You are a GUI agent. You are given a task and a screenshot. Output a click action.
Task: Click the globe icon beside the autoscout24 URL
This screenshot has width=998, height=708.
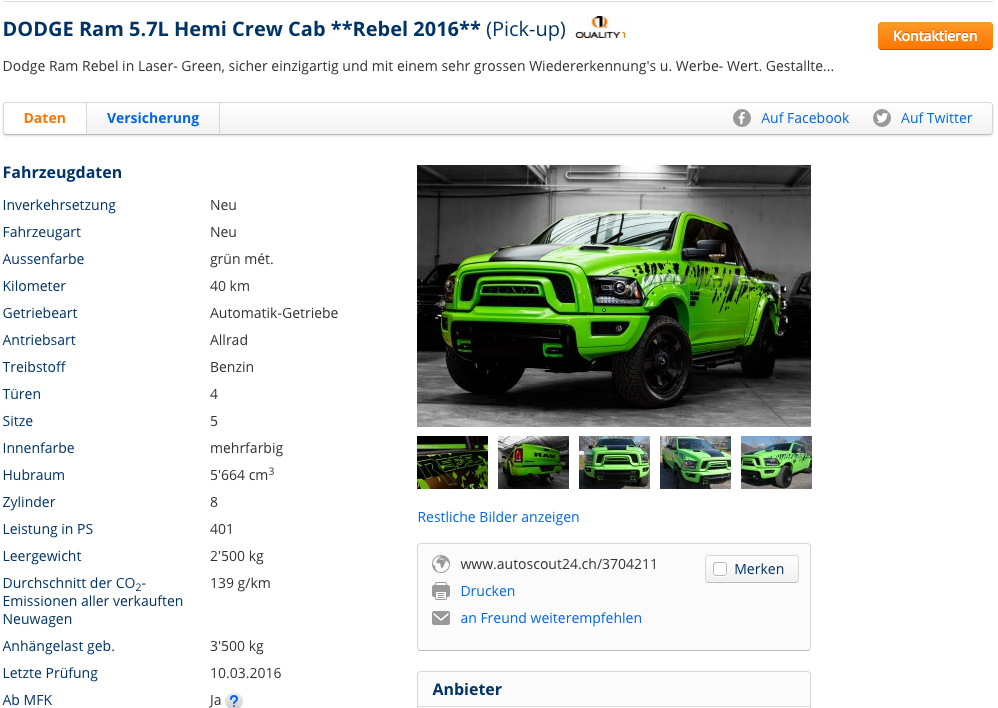click(441, 564)
